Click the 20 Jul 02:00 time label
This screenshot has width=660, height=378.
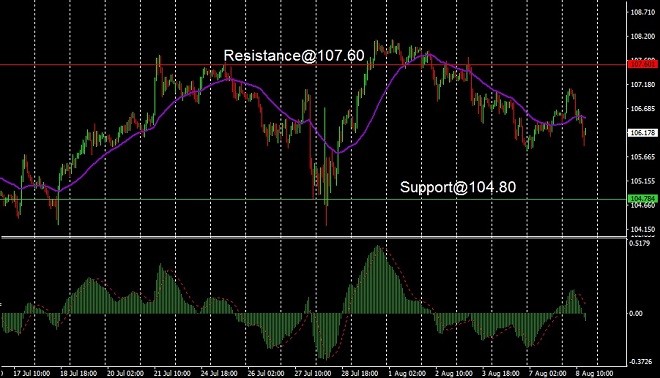[x=125, y=373]
